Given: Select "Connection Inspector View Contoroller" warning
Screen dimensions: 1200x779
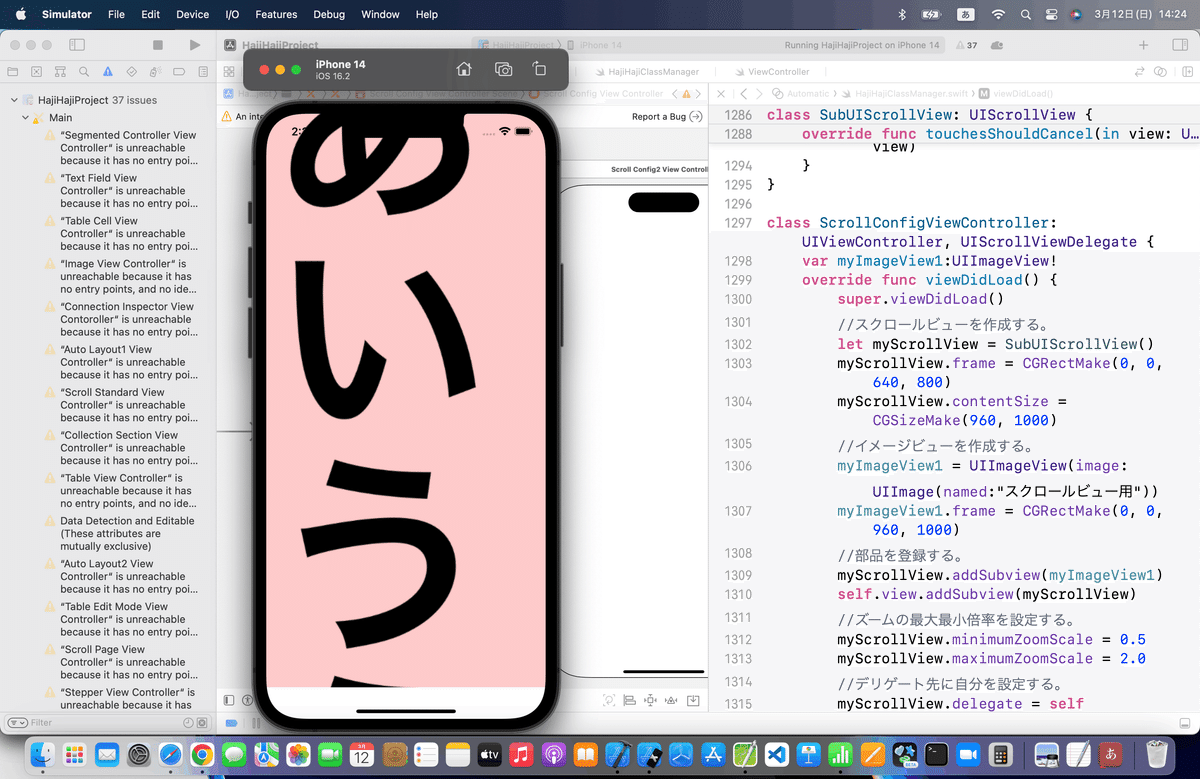Looking at the screenshot, I should (x=128, y=320).
